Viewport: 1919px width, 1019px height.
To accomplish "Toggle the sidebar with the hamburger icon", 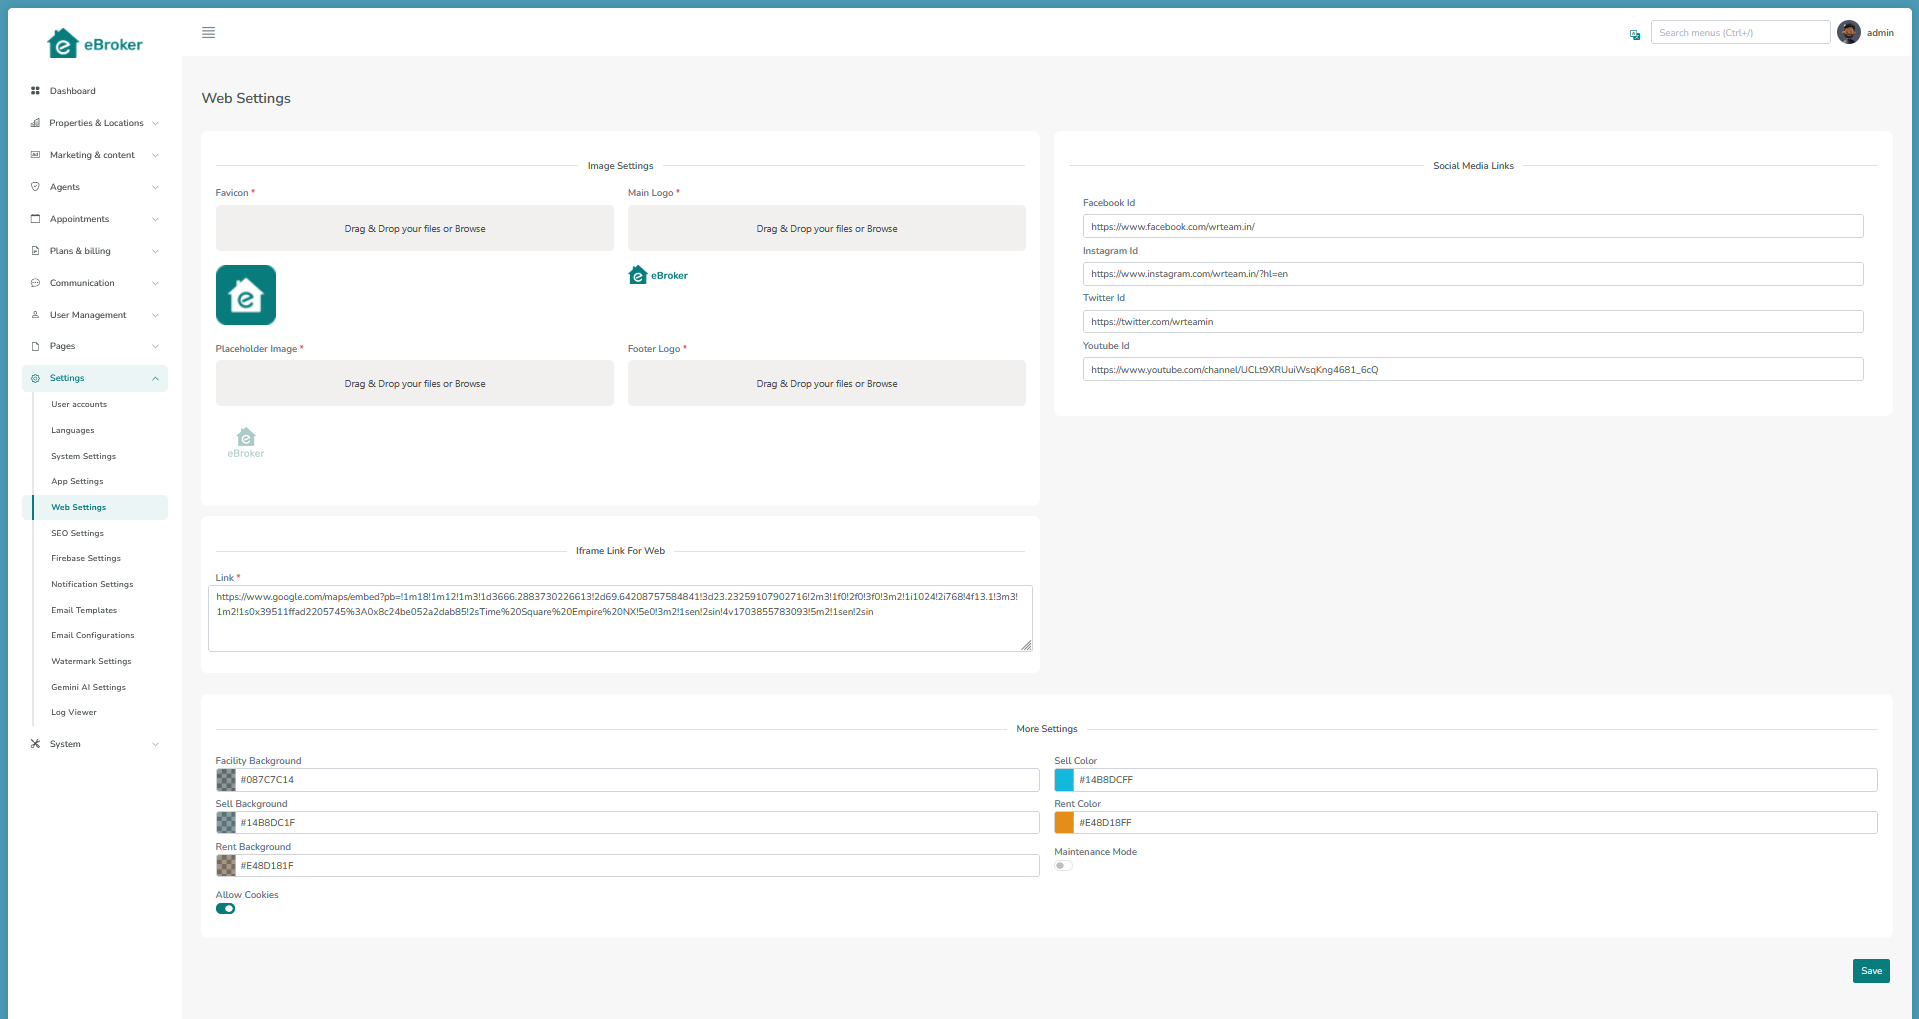I will pos(208,32).
